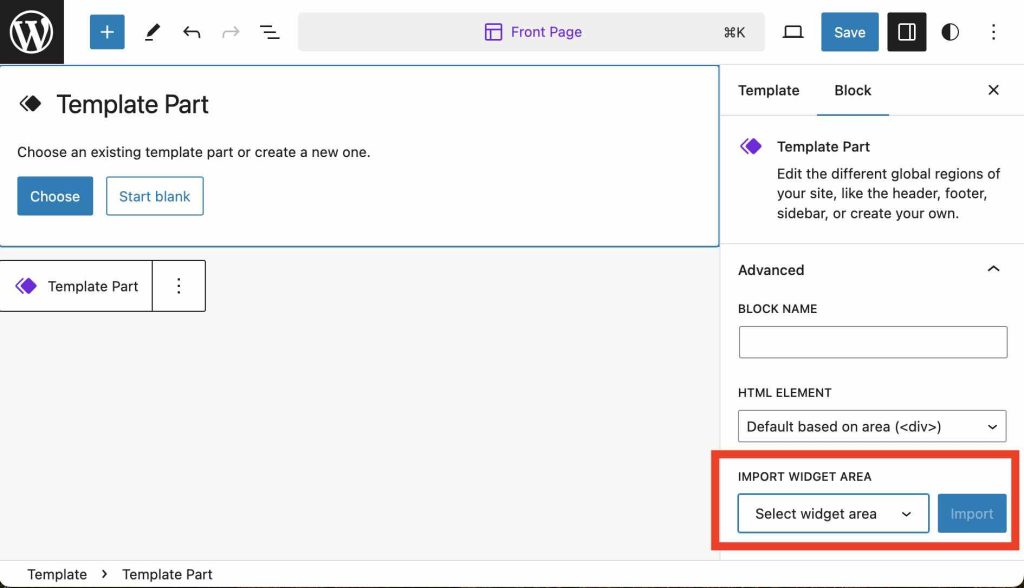
Task: Switch to the Block tab
Action: (852, 90)
